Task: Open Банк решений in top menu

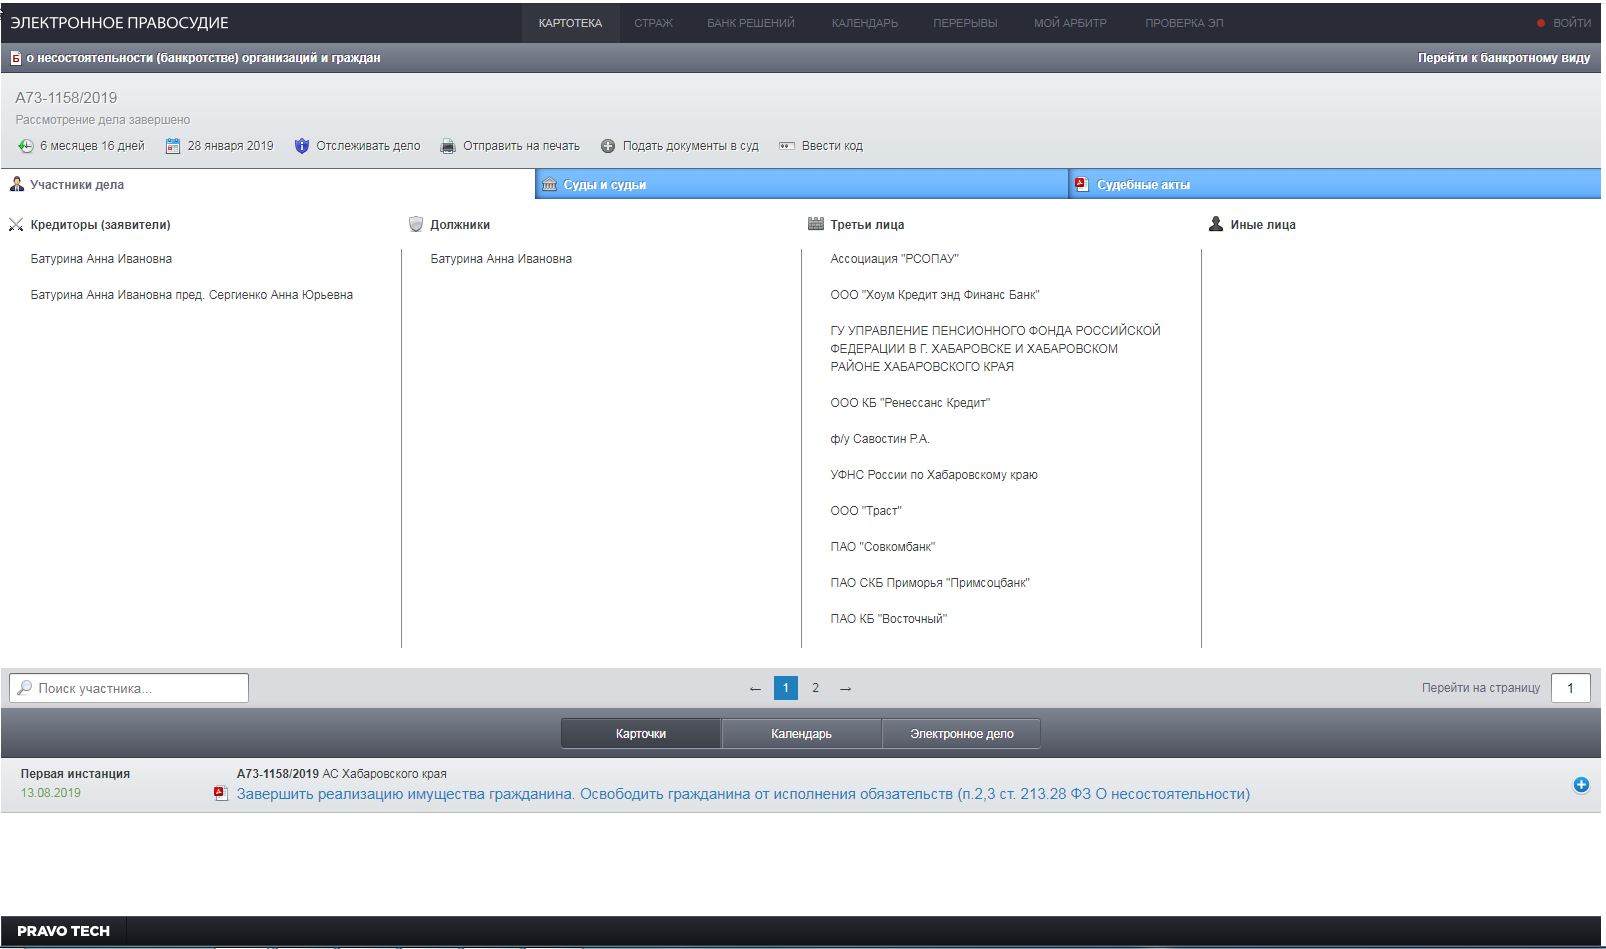Action: point(750,23)
